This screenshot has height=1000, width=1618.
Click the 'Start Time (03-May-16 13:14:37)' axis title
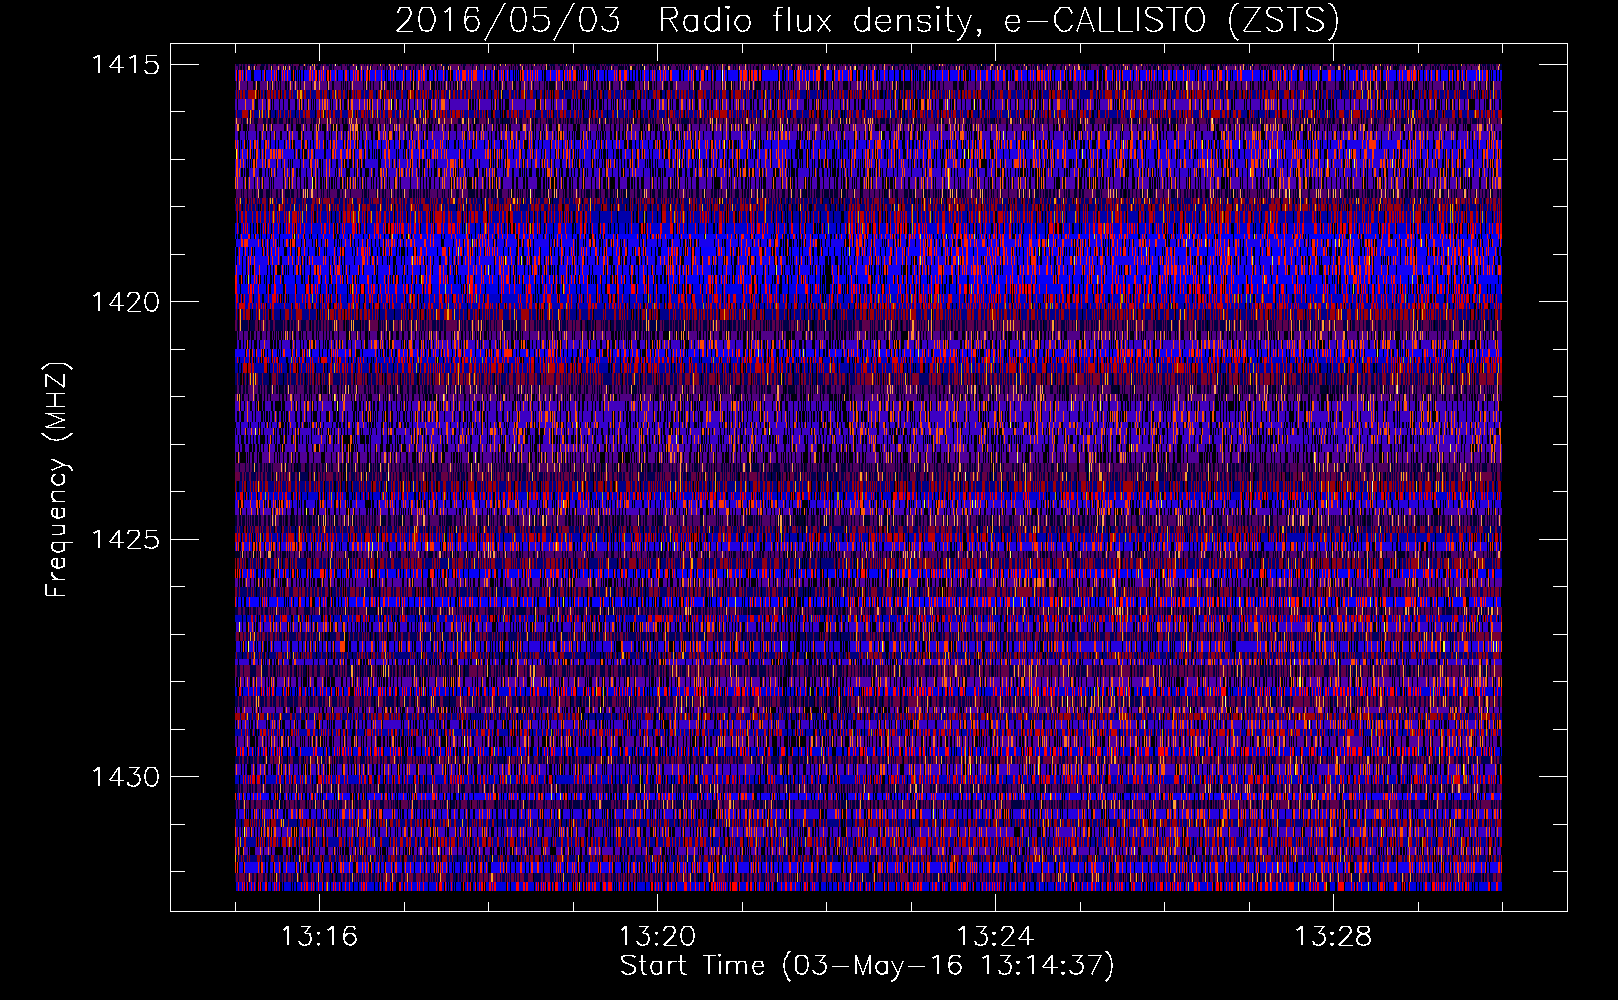[867, 966]
